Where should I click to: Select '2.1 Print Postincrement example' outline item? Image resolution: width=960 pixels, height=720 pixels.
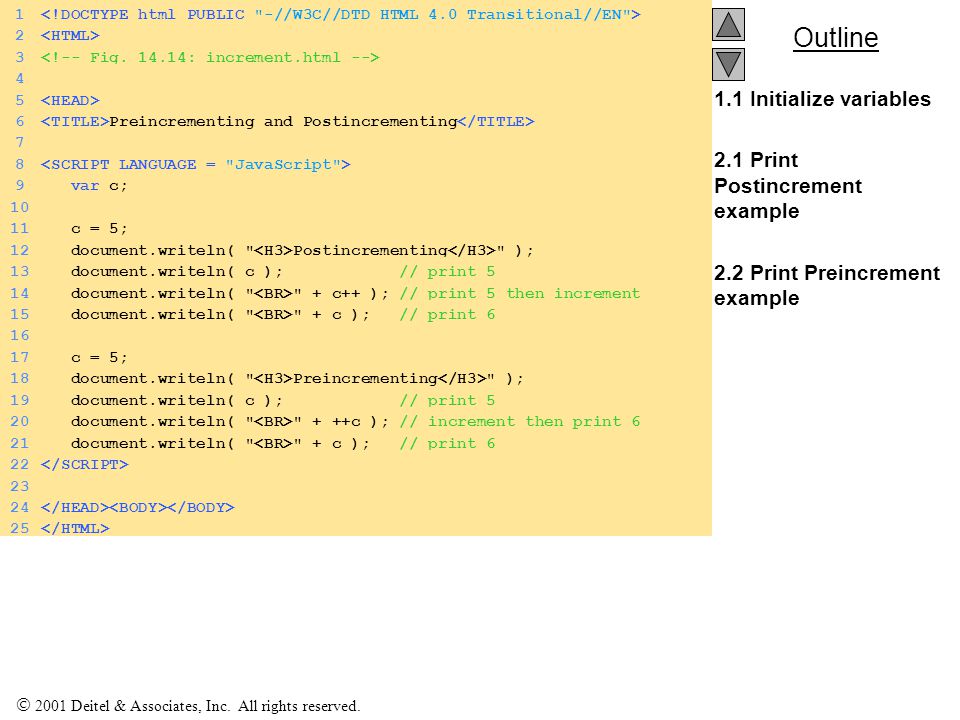point(788,186)
